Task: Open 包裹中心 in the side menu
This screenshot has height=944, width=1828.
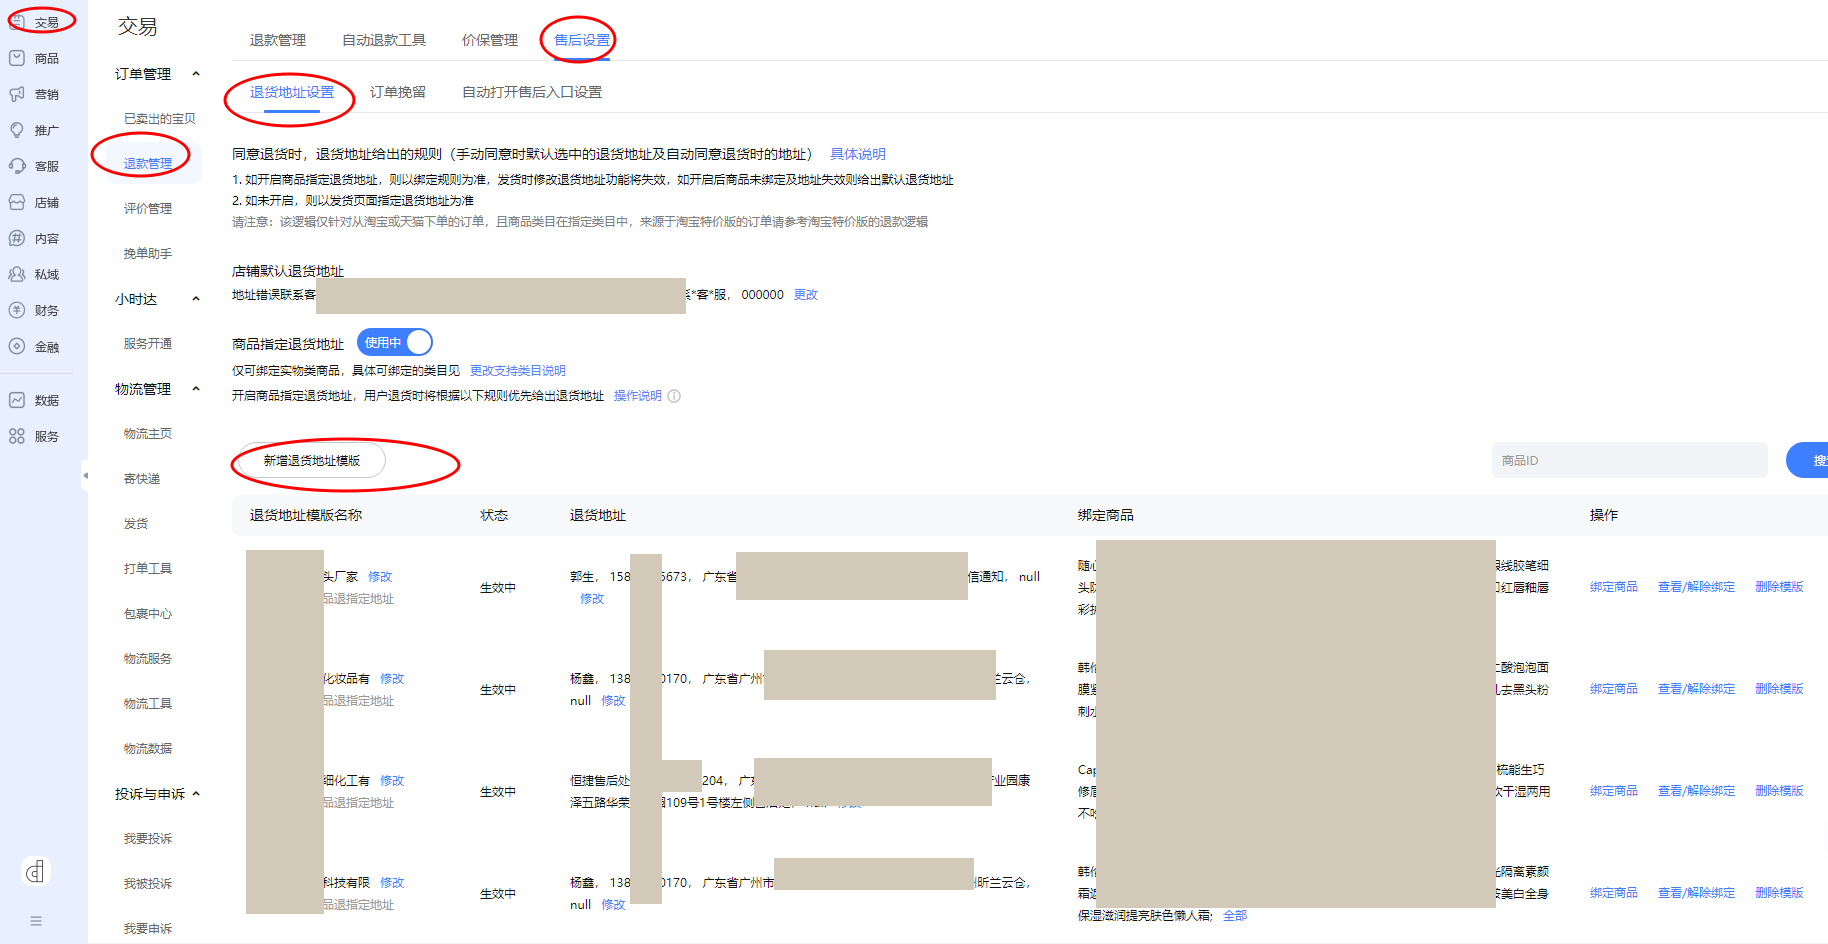Action: click(148, 614)
